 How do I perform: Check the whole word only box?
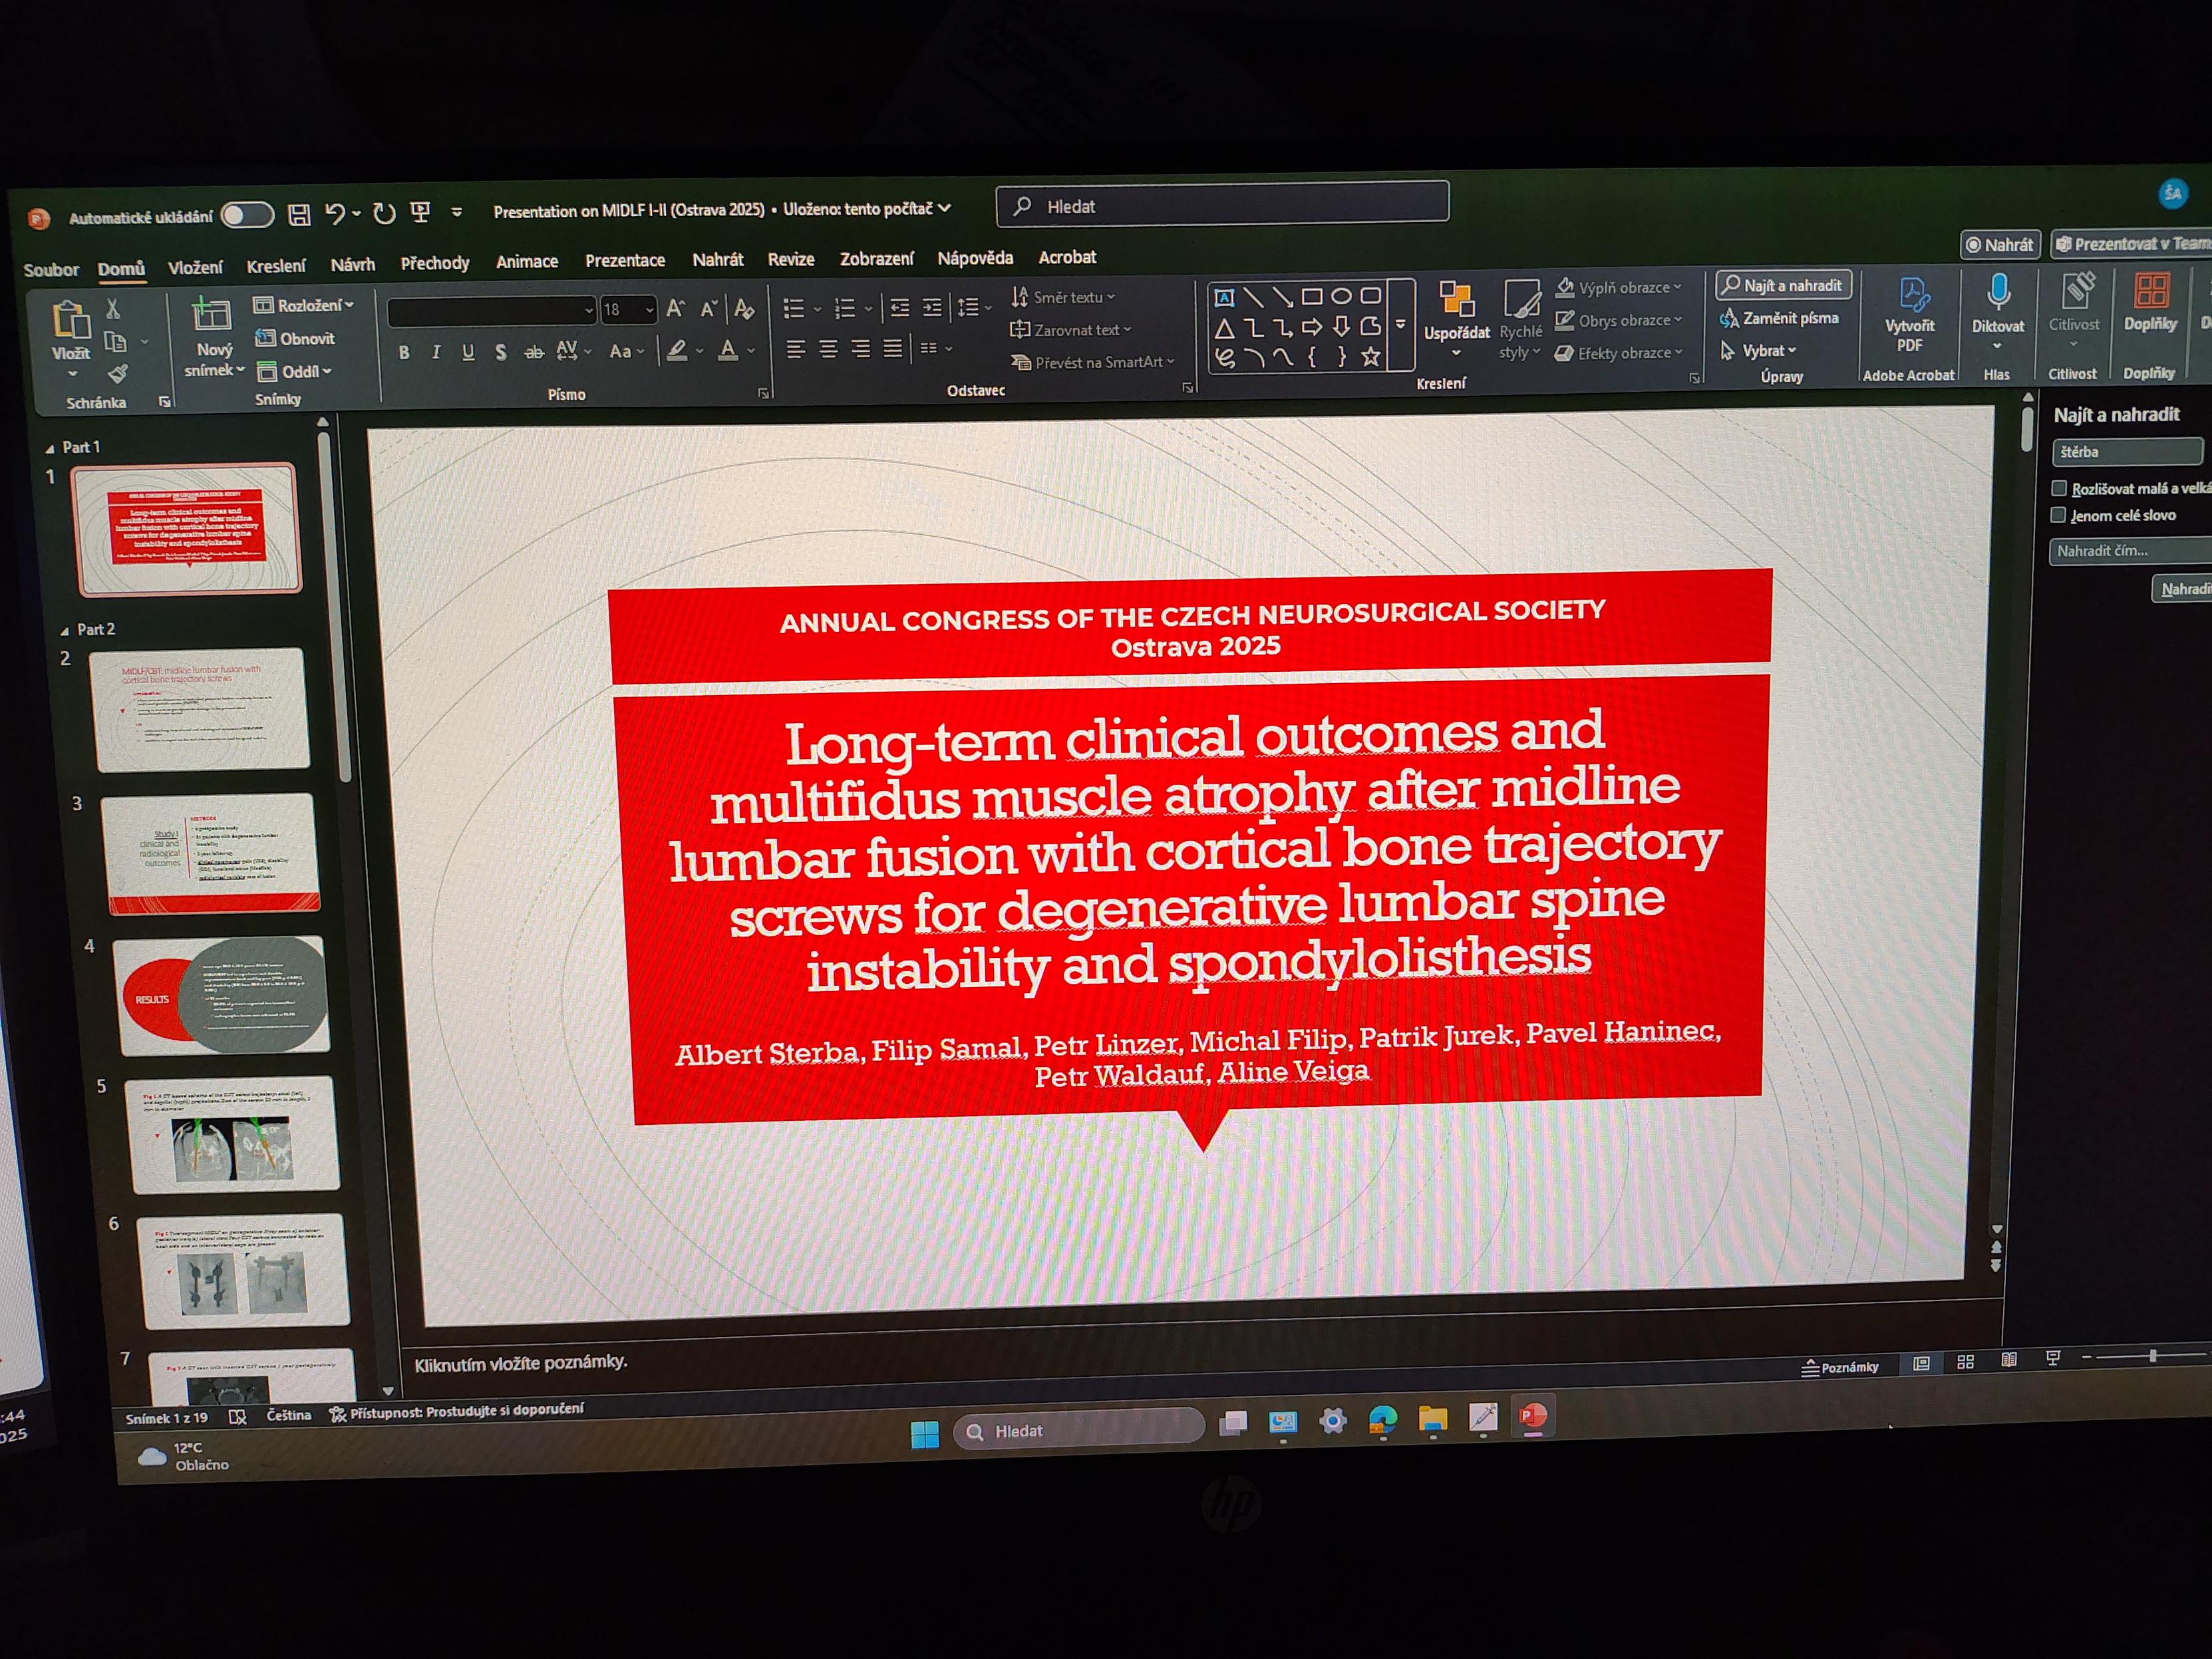[2058, 515]
